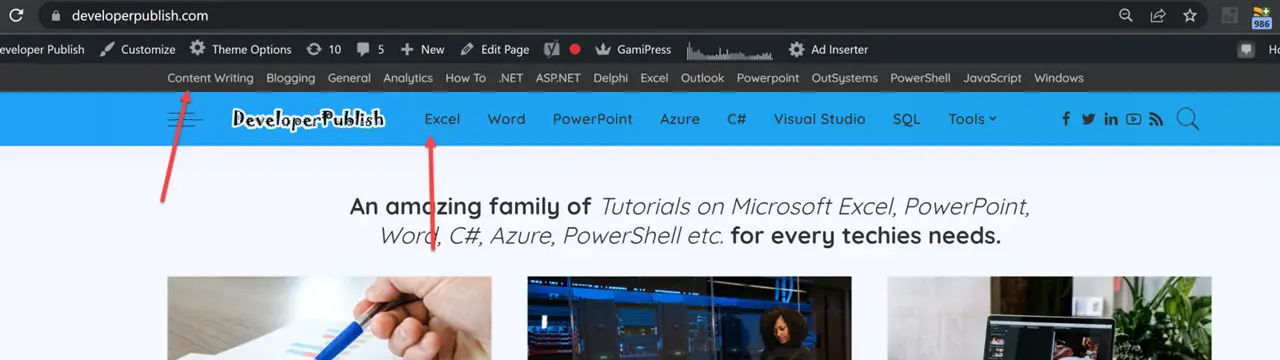Open the Analytics category link
This screenshot has width=1280, height=360.
(x=408, y=78)
